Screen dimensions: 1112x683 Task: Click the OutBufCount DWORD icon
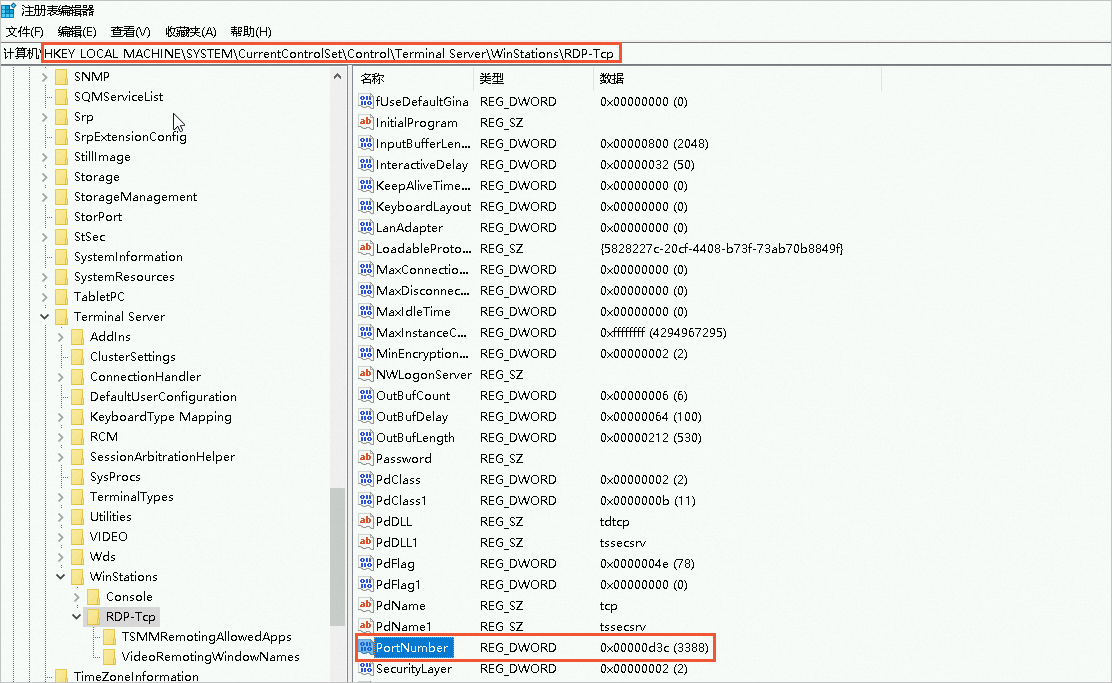(365, 395)
